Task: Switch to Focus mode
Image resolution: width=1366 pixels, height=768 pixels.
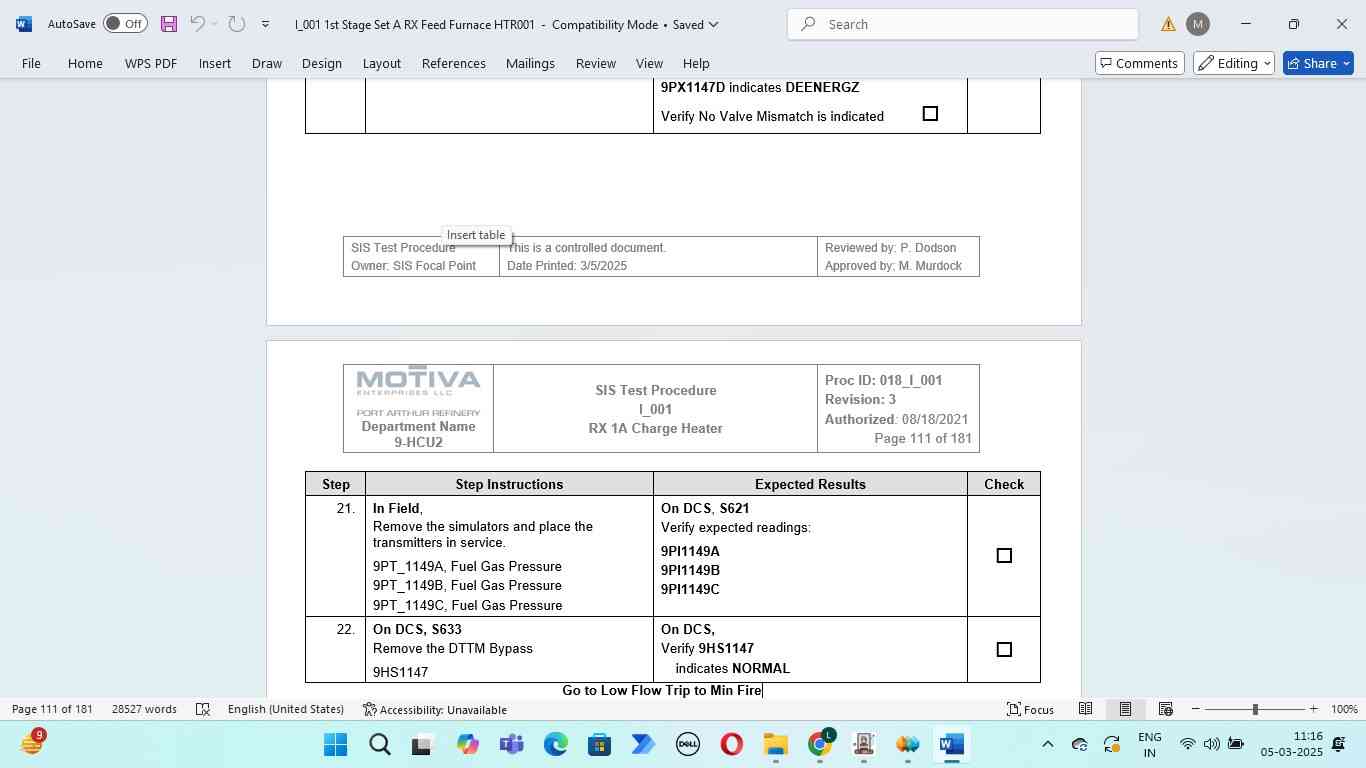Action: [x=1030, y=709]
